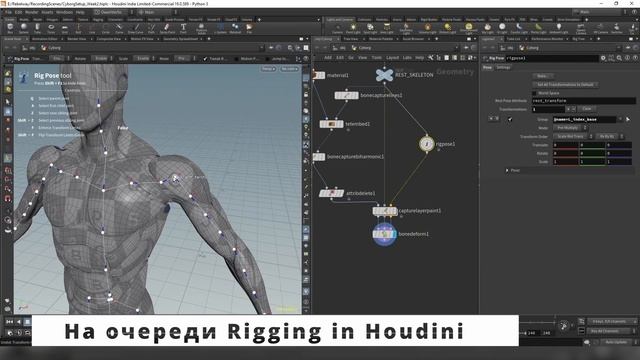
Task: Click Set All Transformations to Default
Action: click(x=565, y=84)
